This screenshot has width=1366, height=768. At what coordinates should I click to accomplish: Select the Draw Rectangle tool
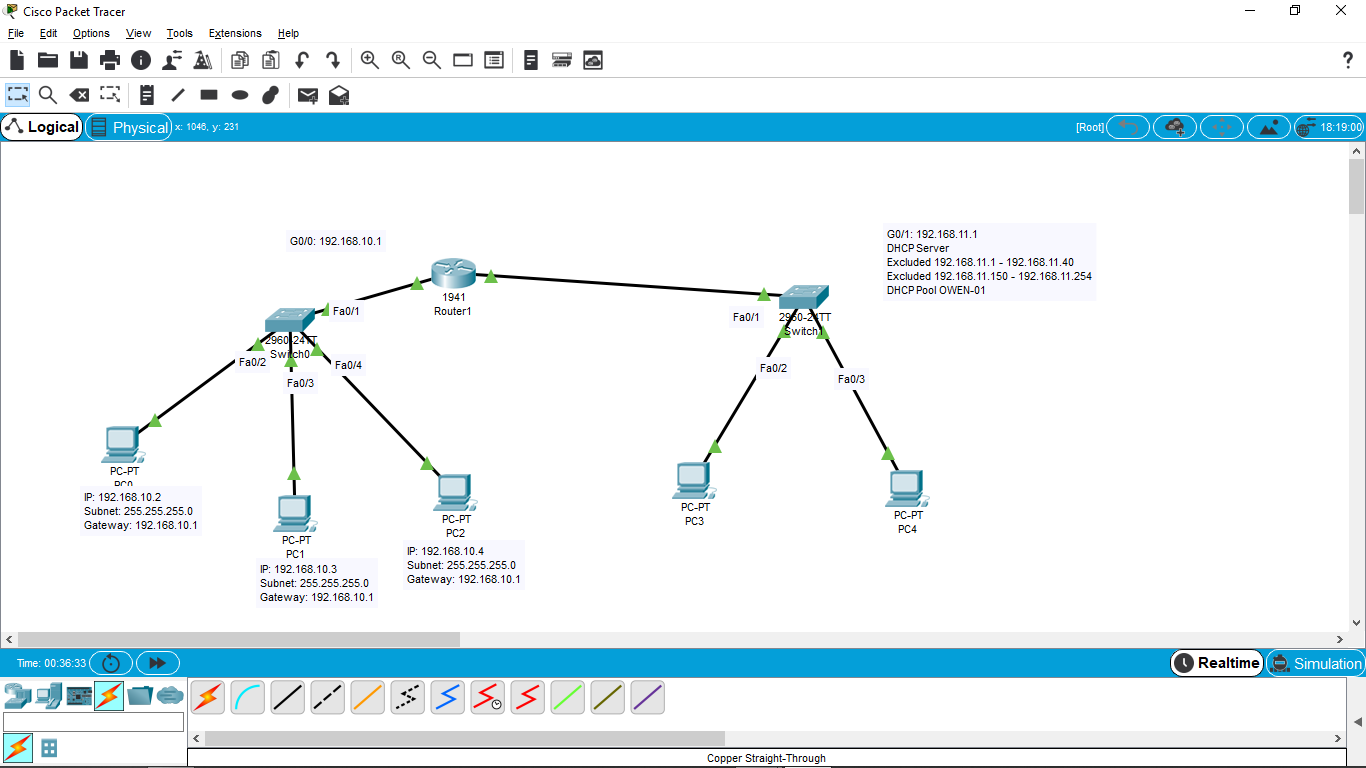[209, 95]
